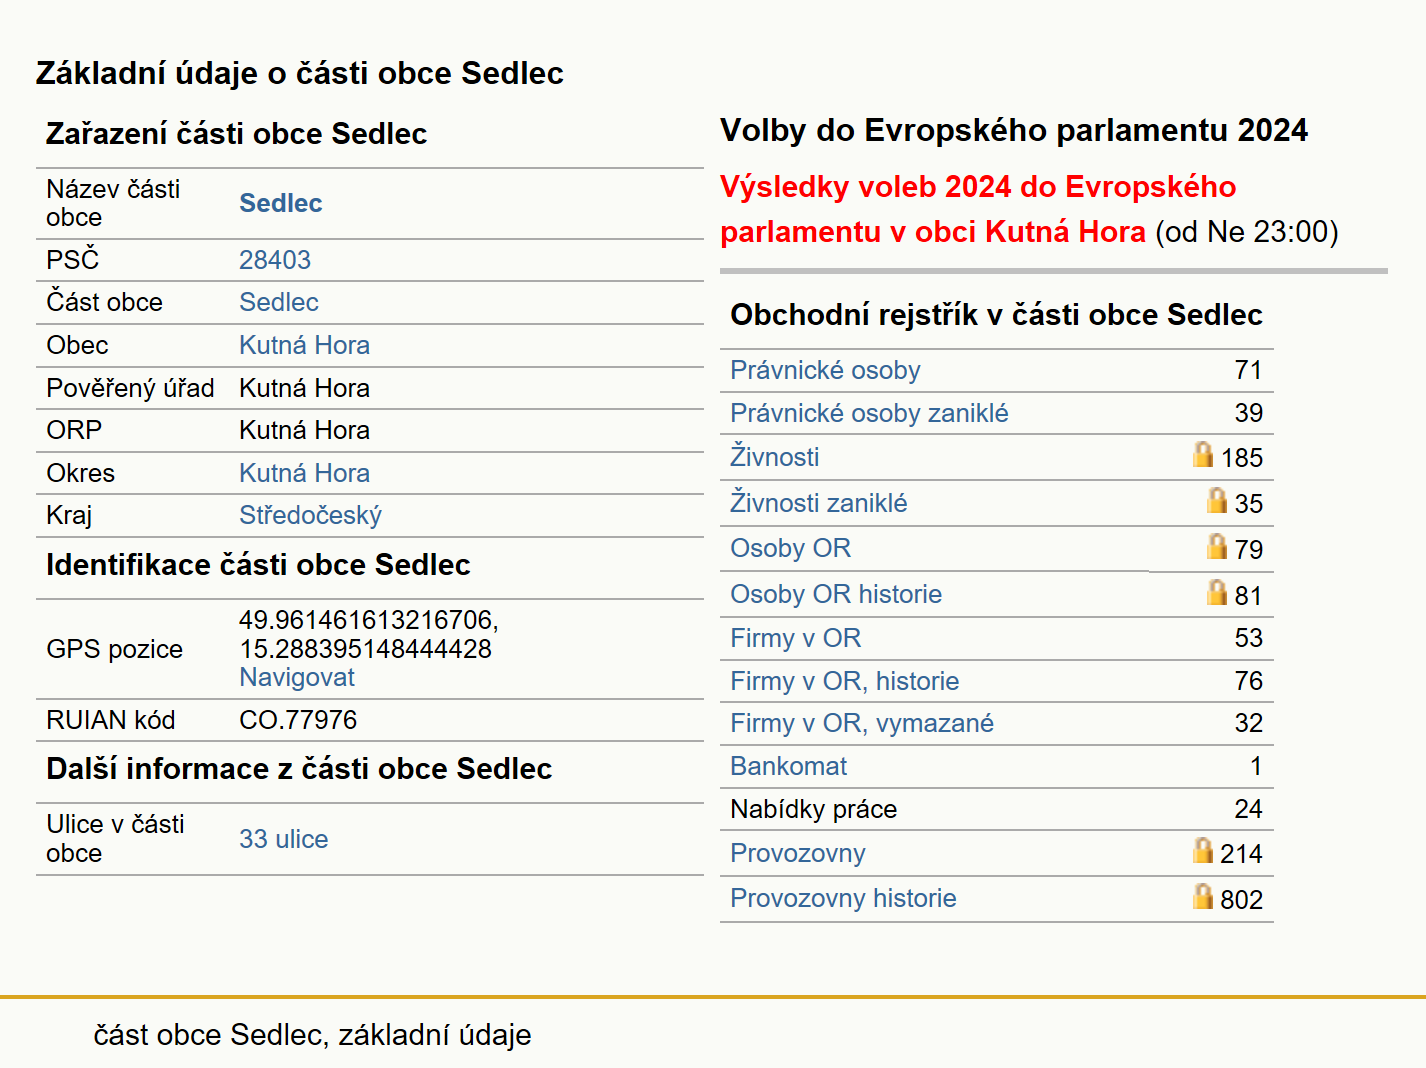
Task: Click the lock icon in Provozovny historie row
Action: 1203,896
